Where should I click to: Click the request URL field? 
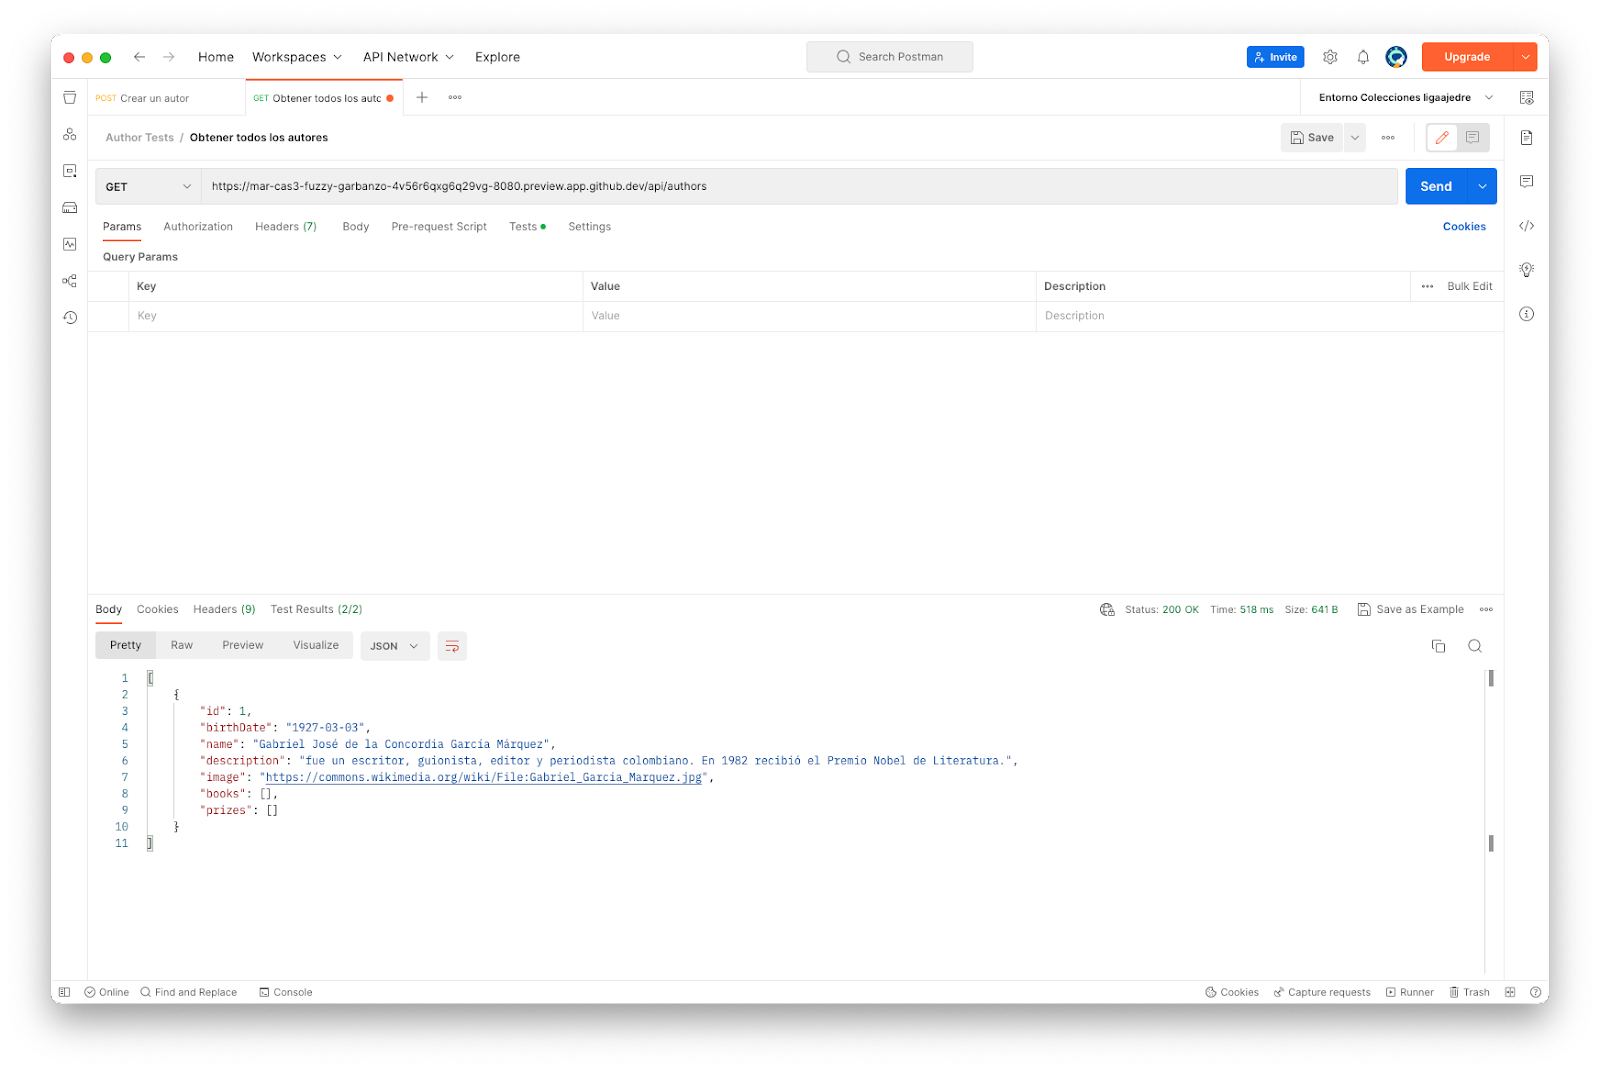point(799,187)
